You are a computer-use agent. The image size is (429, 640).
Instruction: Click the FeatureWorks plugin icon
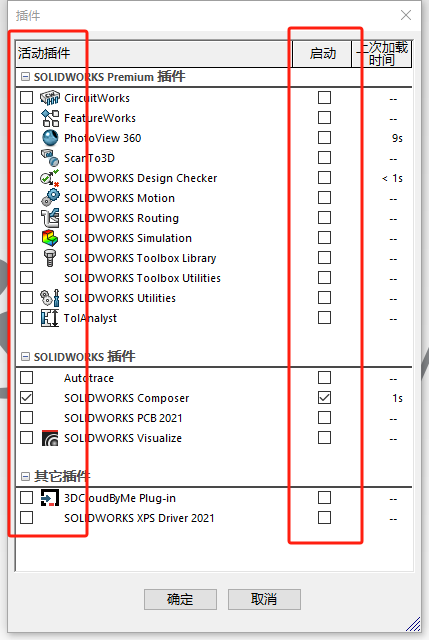50,118
